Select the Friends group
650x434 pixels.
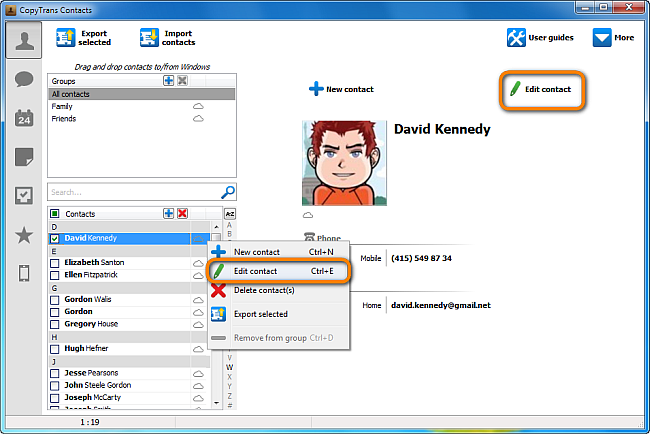pos(142,119)
